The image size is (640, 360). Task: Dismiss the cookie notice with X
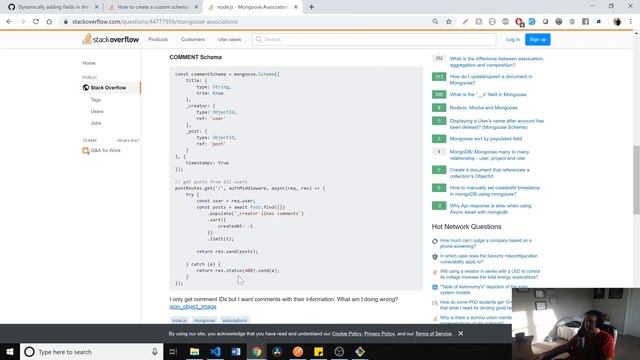tap(460, 333)
